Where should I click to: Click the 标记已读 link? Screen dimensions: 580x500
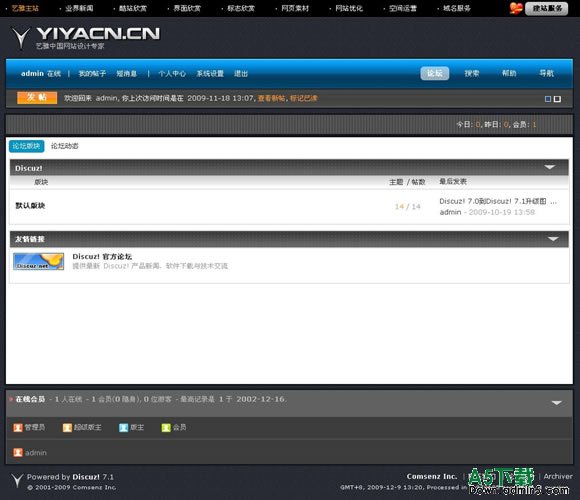304,98
